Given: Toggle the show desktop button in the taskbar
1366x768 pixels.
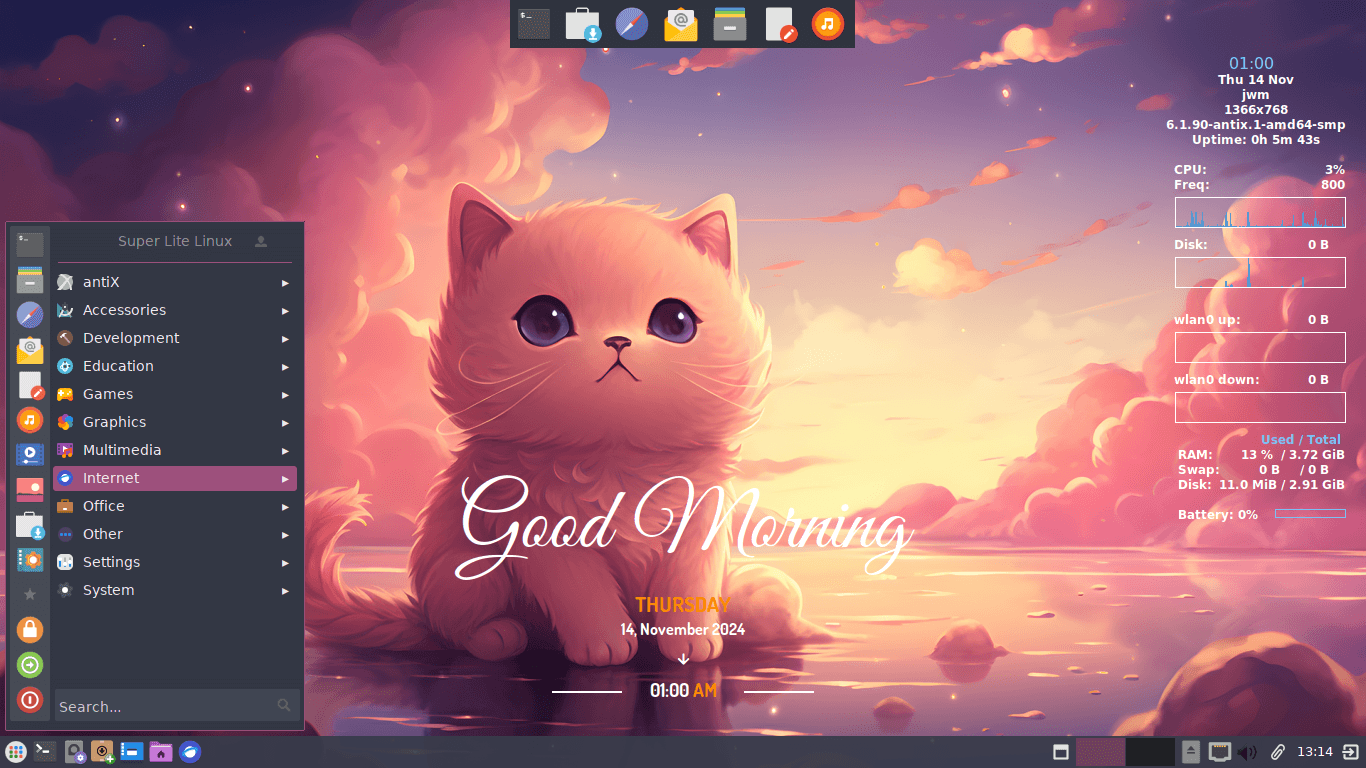Looking at the screenshot, I should tap(1063, 751).
